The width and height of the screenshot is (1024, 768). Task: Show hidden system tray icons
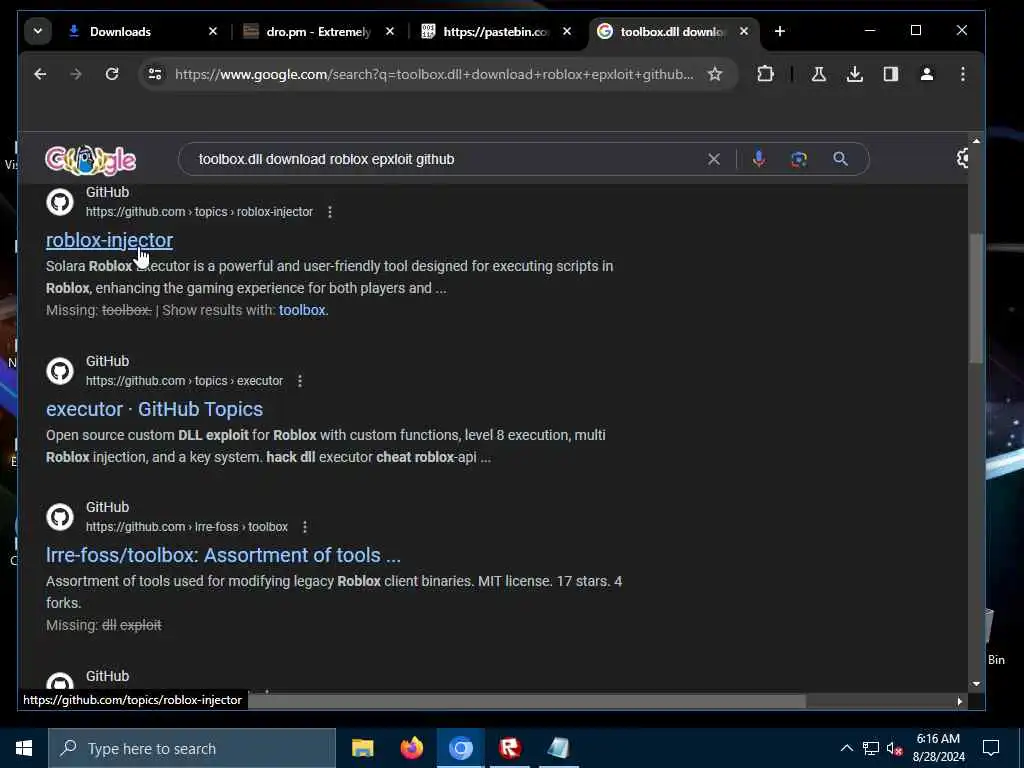click(846, 748)
